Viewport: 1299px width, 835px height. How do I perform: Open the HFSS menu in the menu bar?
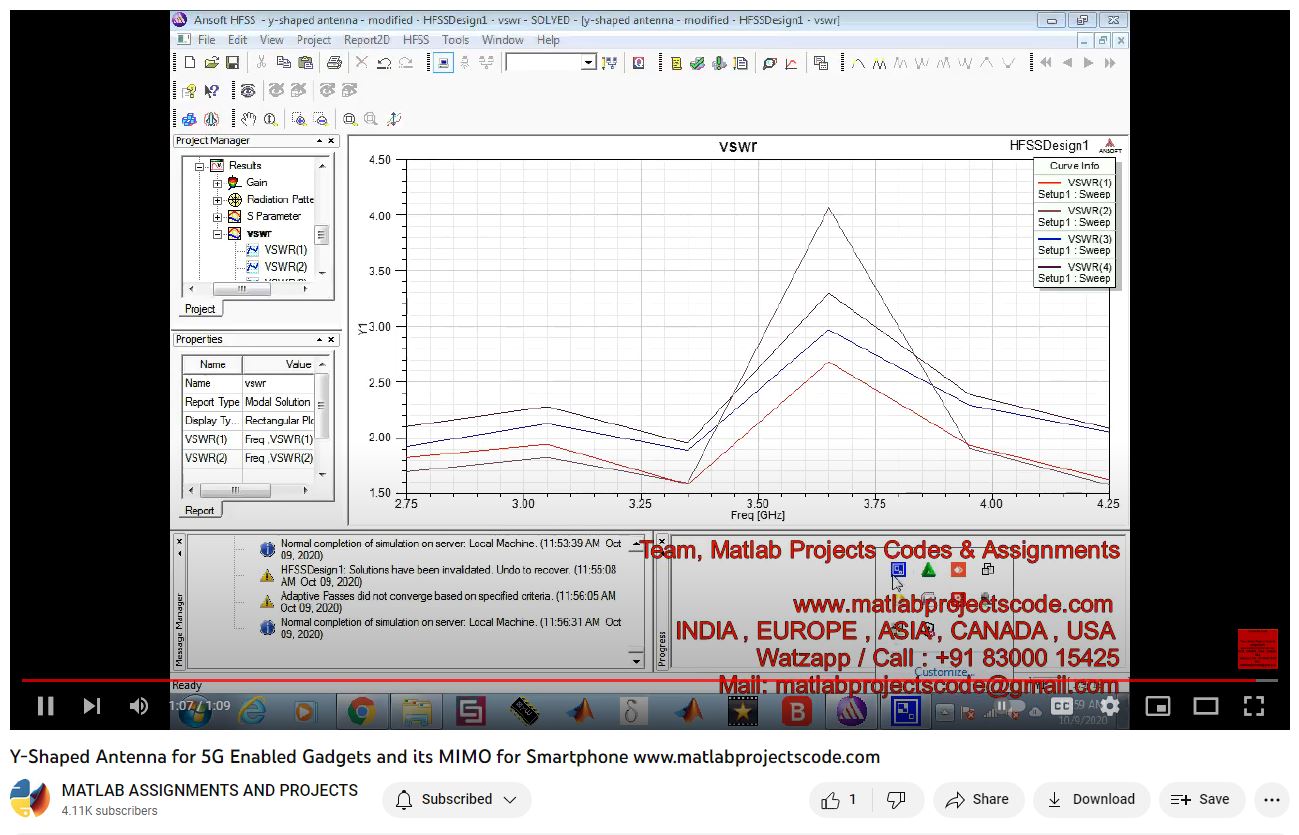point(416,40)
